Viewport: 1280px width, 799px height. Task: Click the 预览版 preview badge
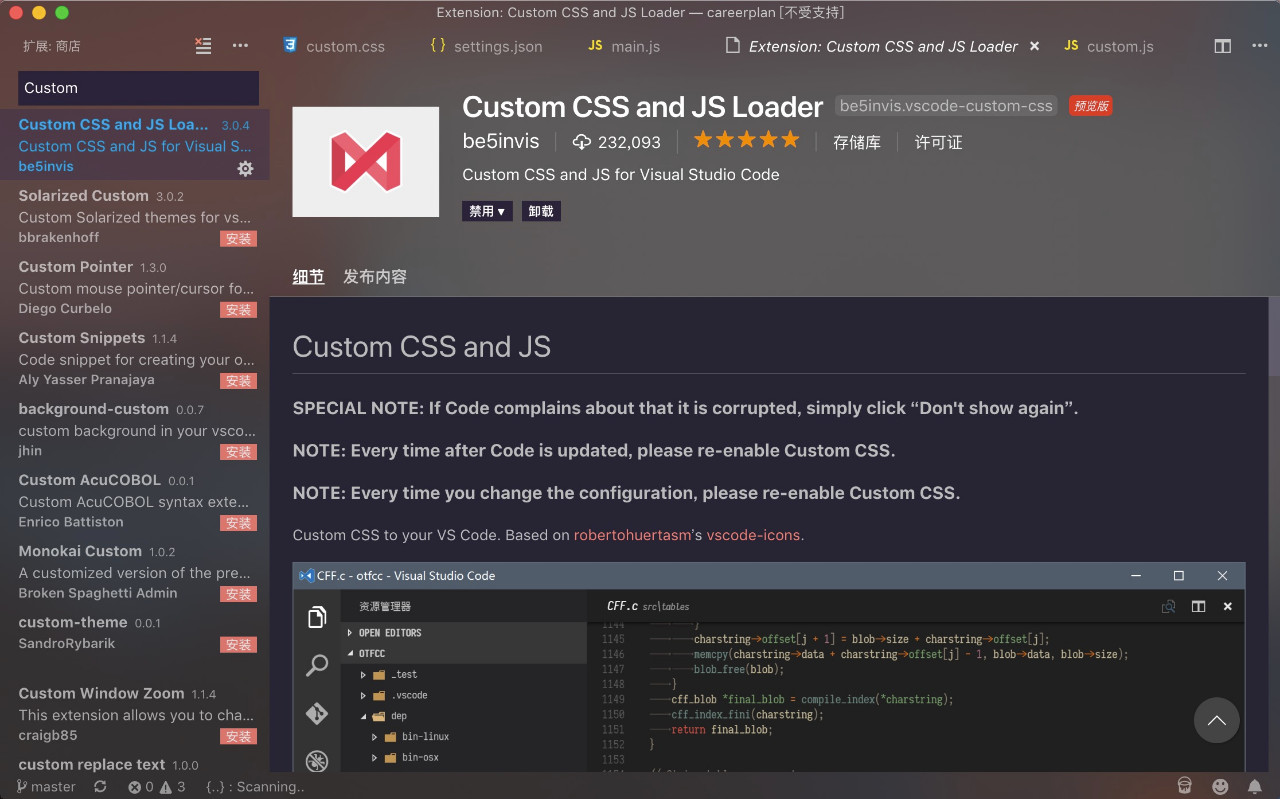(x=1090, y=106)
